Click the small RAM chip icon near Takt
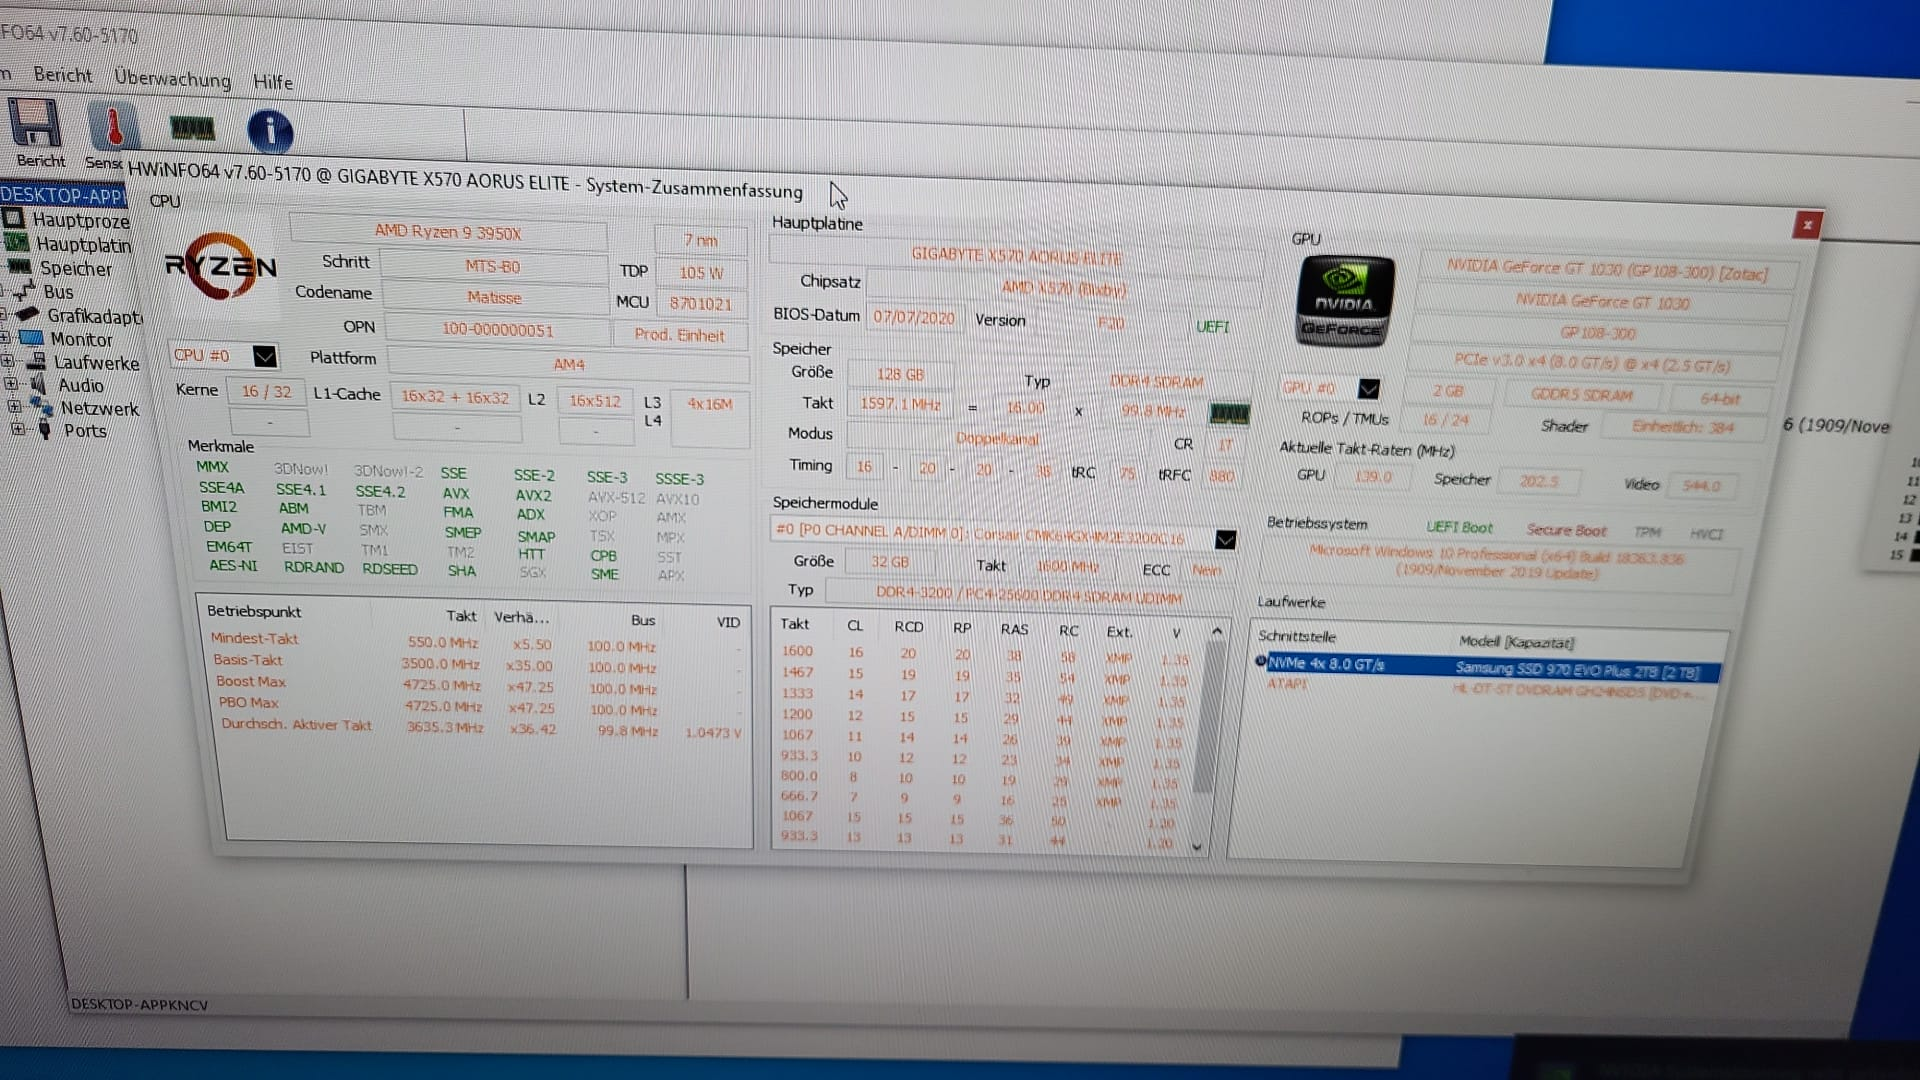 click(1229, 413)
